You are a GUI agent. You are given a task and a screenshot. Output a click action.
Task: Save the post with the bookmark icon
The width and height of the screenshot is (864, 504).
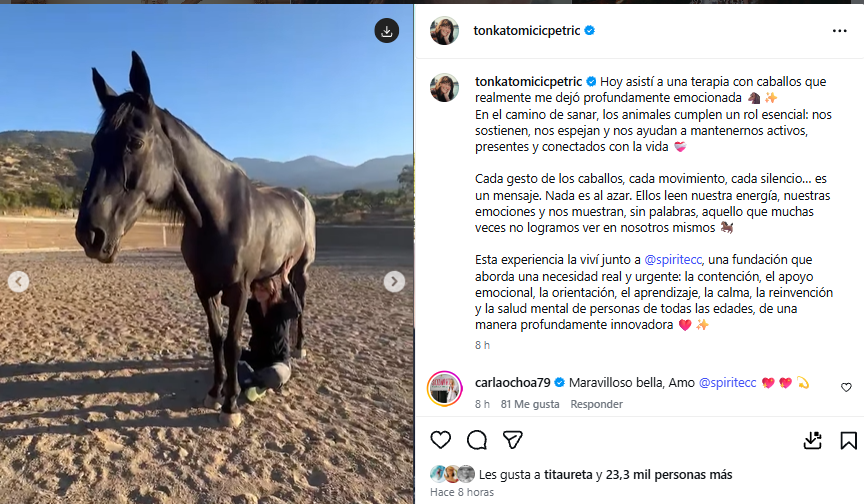tap(849, 441)
